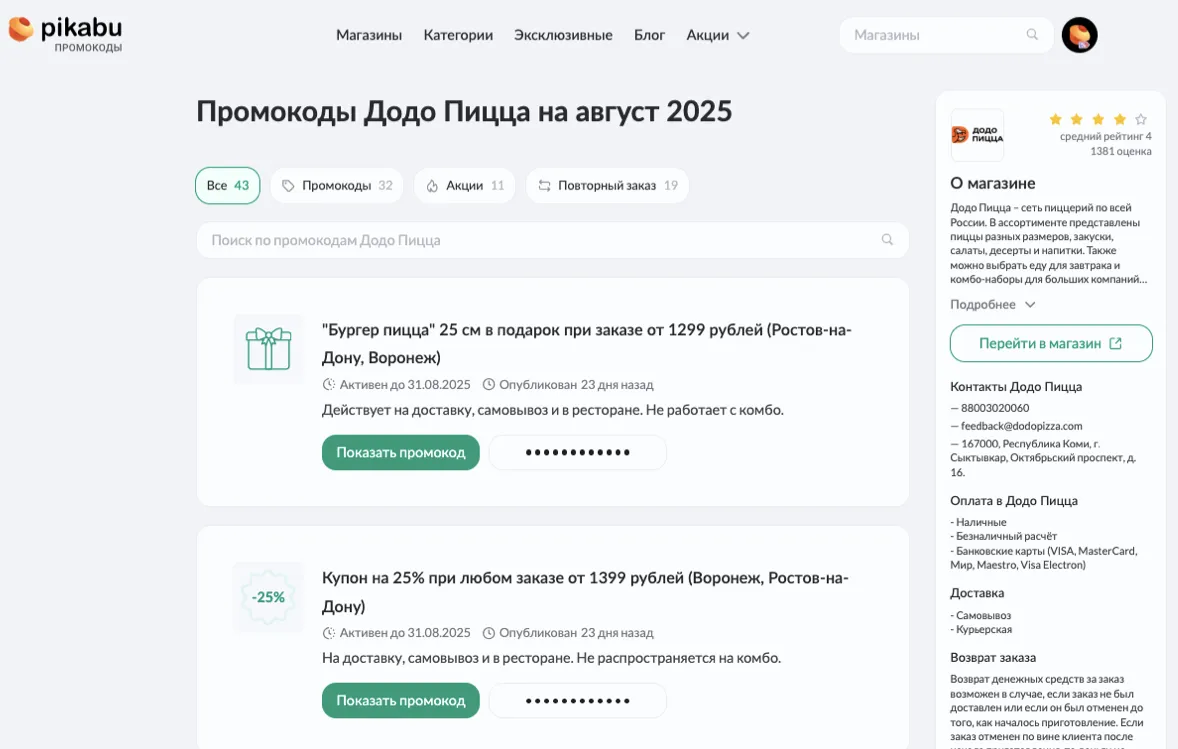Image resolution: width=1178 pixels, height=749 pixels.
Task: Click the Доставка heading in the sidebar
Action: coord(977,593)
